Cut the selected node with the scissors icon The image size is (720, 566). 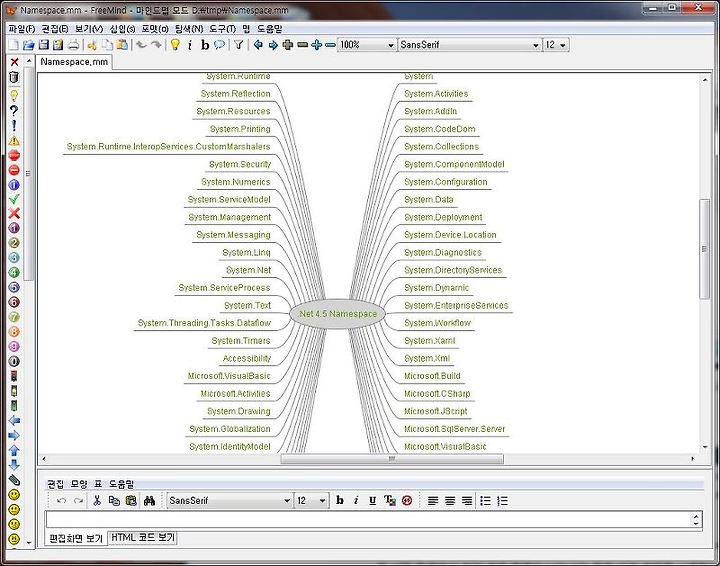[x=92, y=45]
